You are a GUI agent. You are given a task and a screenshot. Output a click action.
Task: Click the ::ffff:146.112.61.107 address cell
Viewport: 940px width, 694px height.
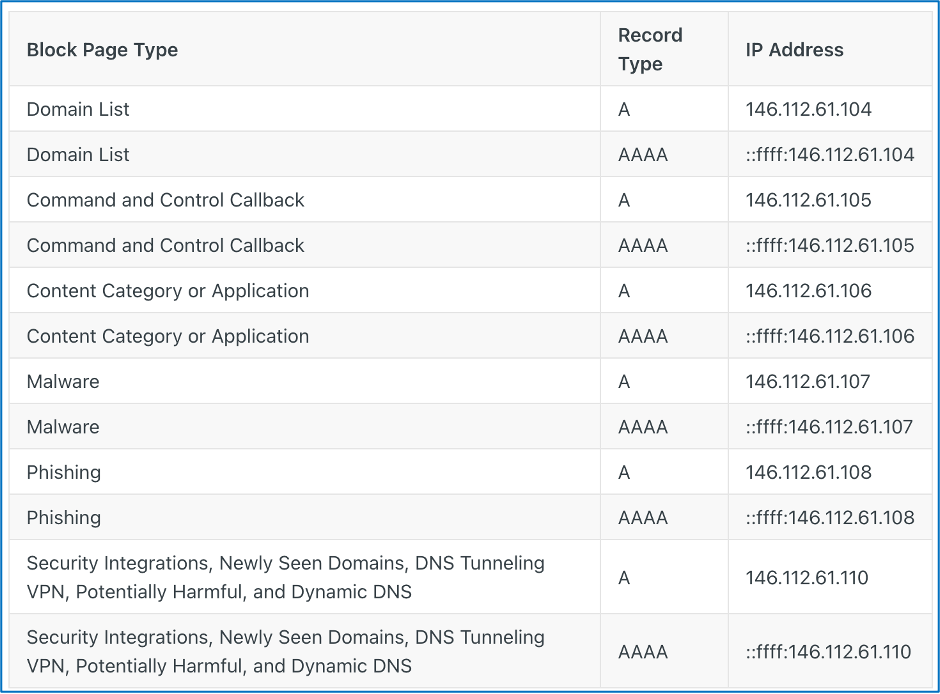[829, 427]
